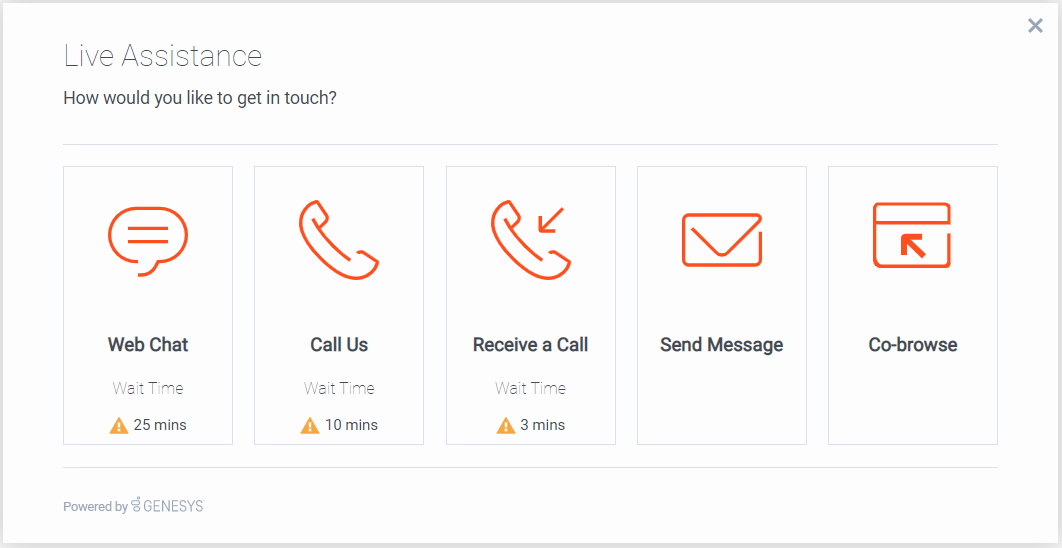Select the Call Us label
1062x548 pixels.
pos(339,344)
